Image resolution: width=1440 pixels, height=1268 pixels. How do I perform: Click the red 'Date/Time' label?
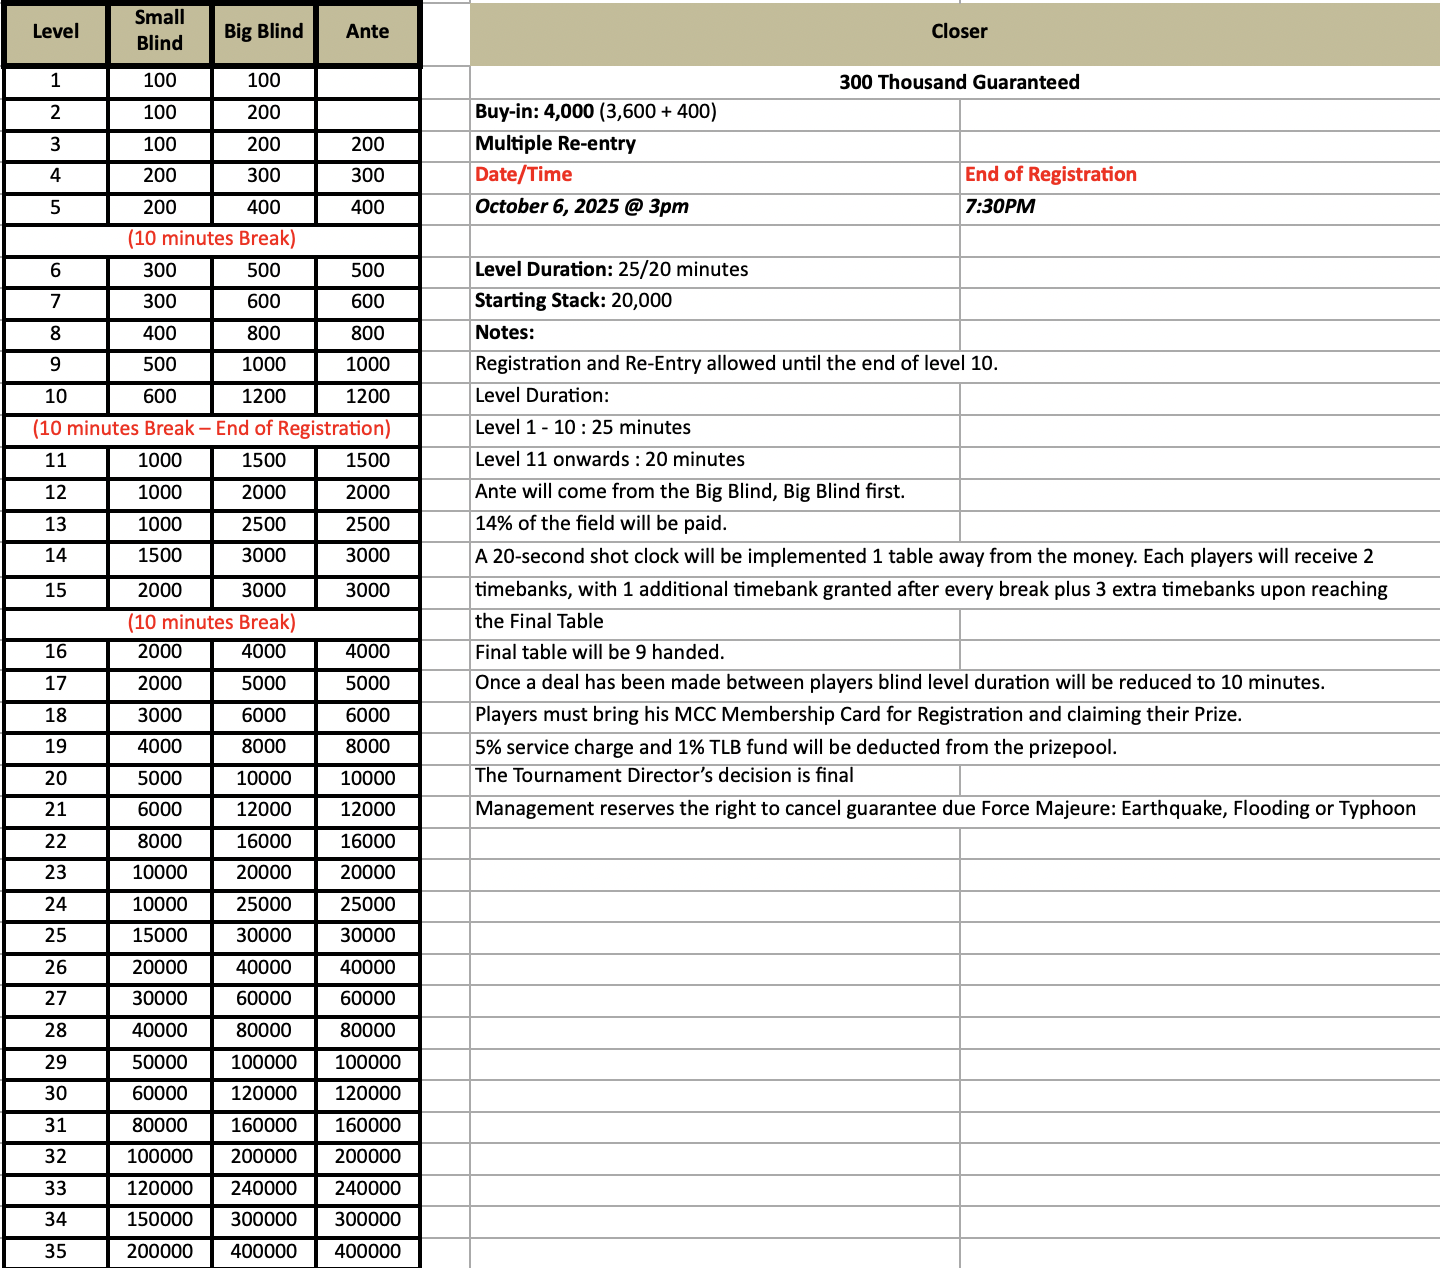tap(524, 175)
